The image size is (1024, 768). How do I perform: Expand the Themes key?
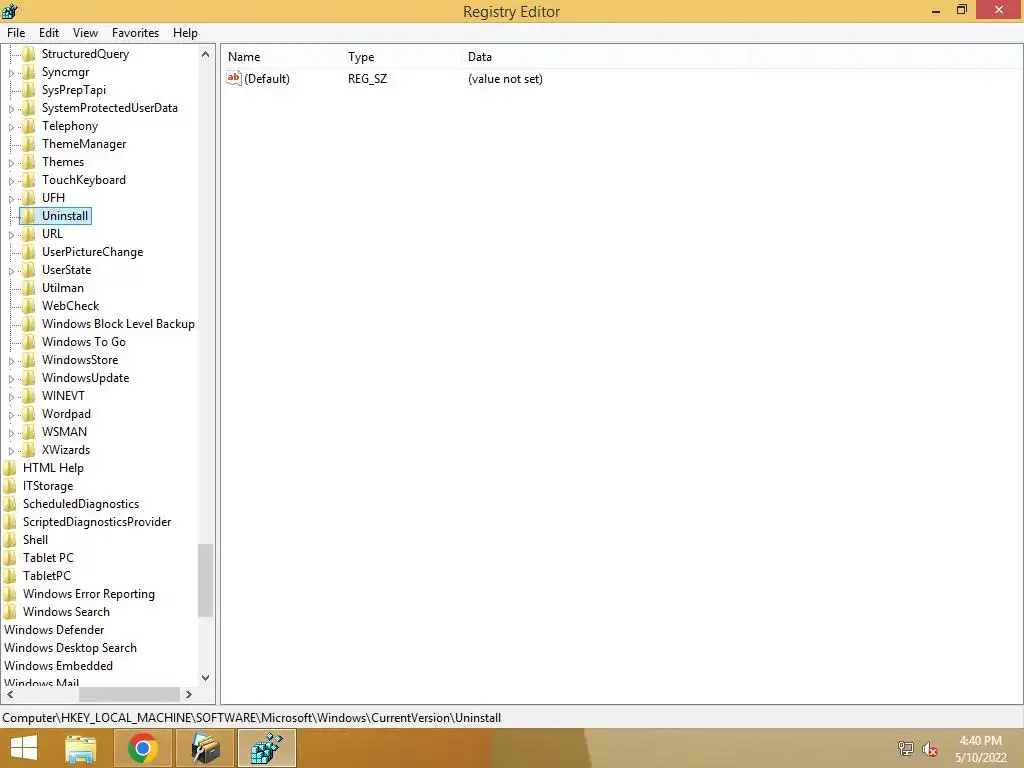pyautogui.click(x=11, y=163)
